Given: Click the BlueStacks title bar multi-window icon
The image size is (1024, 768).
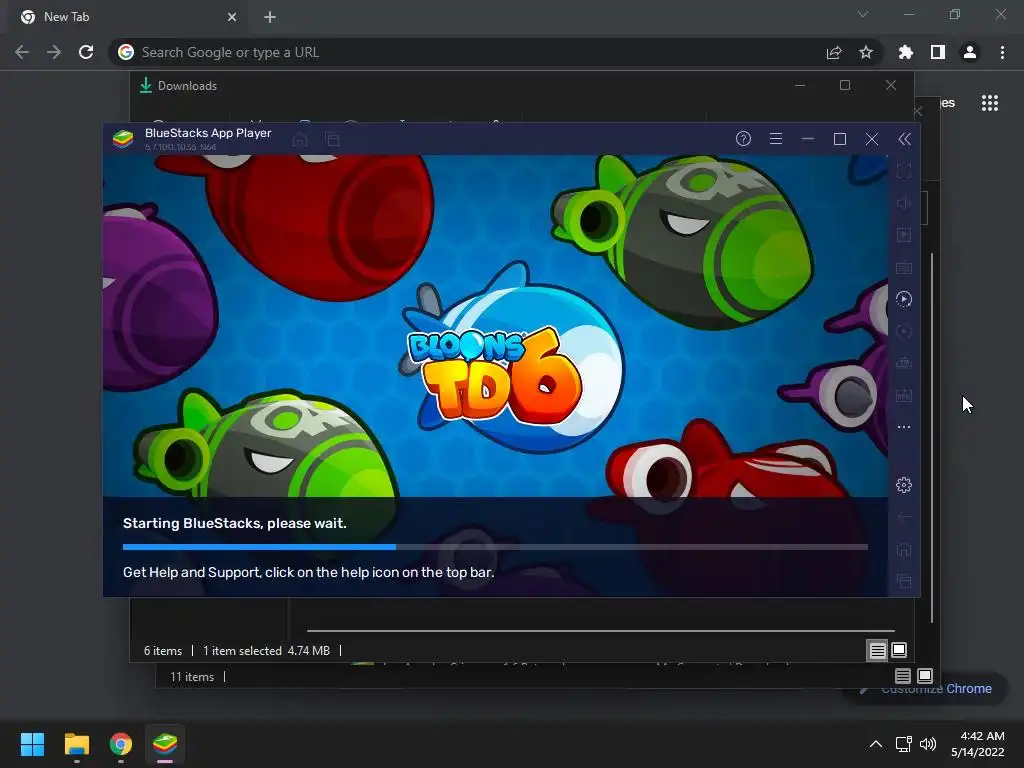Looking at the screenshot, I should pos(332,139).
